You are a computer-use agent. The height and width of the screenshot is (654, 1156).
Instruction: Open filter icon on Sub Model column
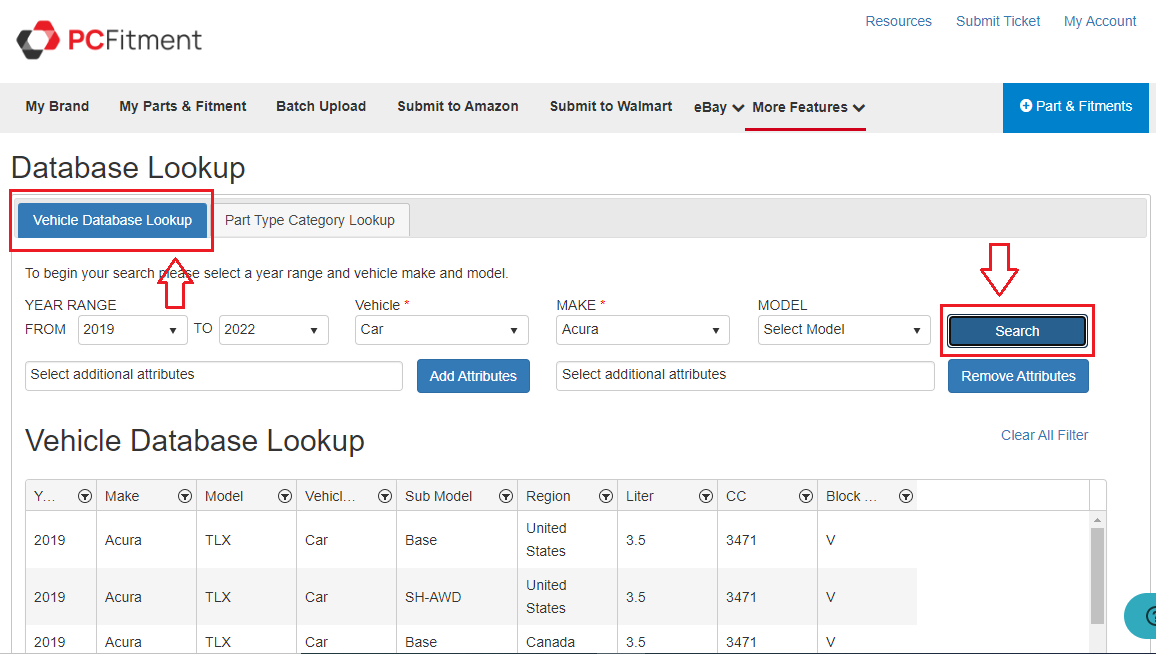[x=505, y=496]
